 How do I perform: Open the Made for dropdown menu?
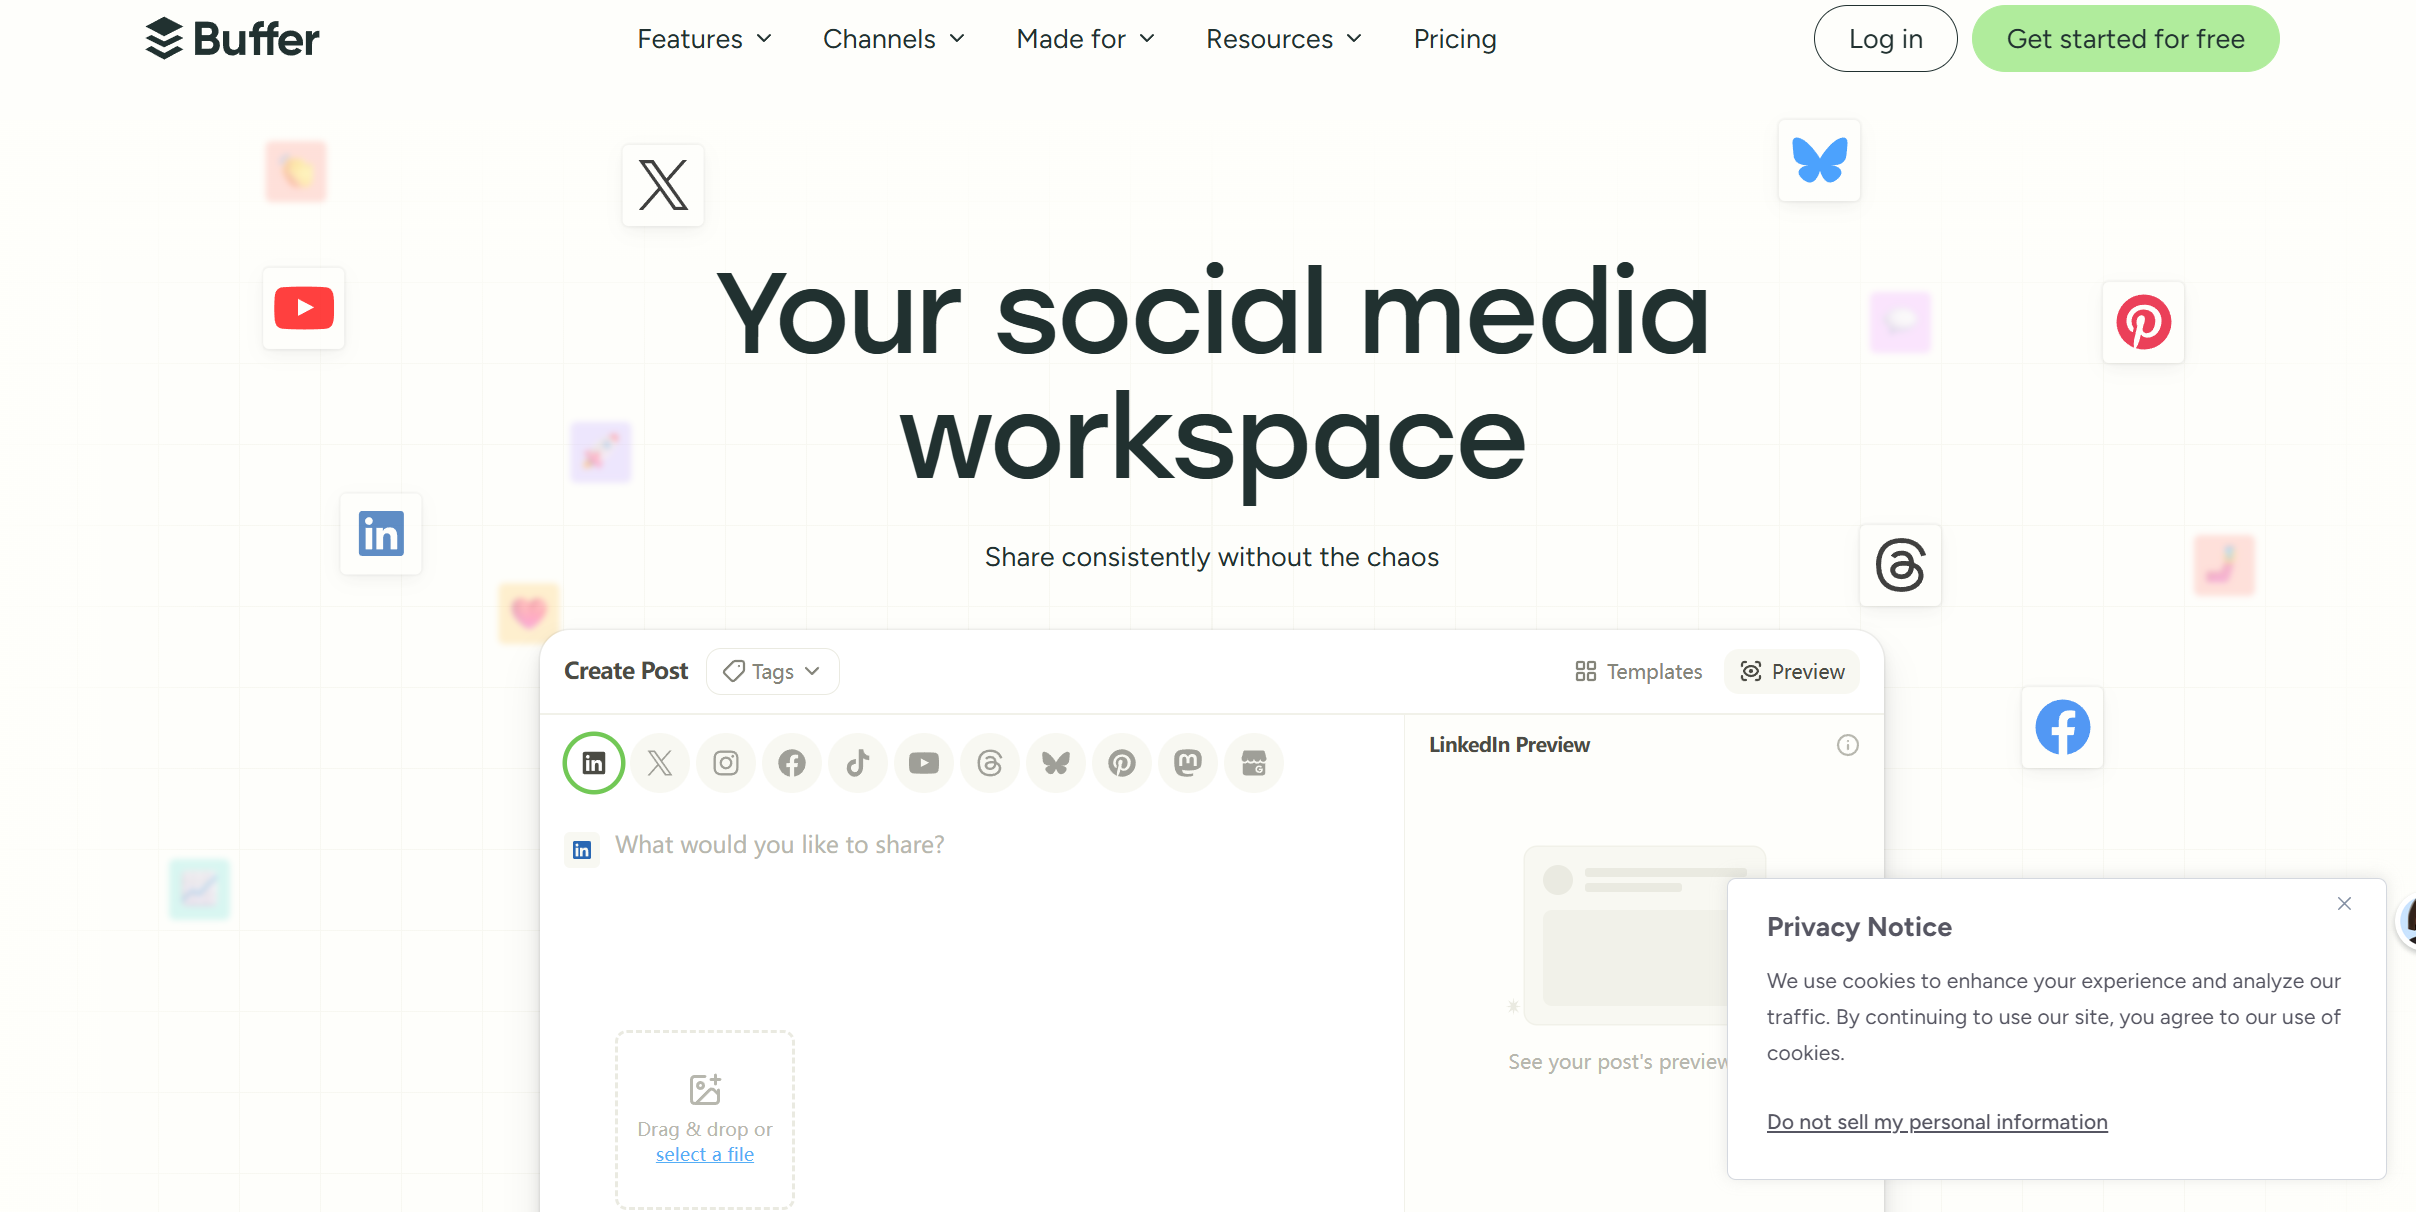pyautogui.click(x=1085, y=39)
